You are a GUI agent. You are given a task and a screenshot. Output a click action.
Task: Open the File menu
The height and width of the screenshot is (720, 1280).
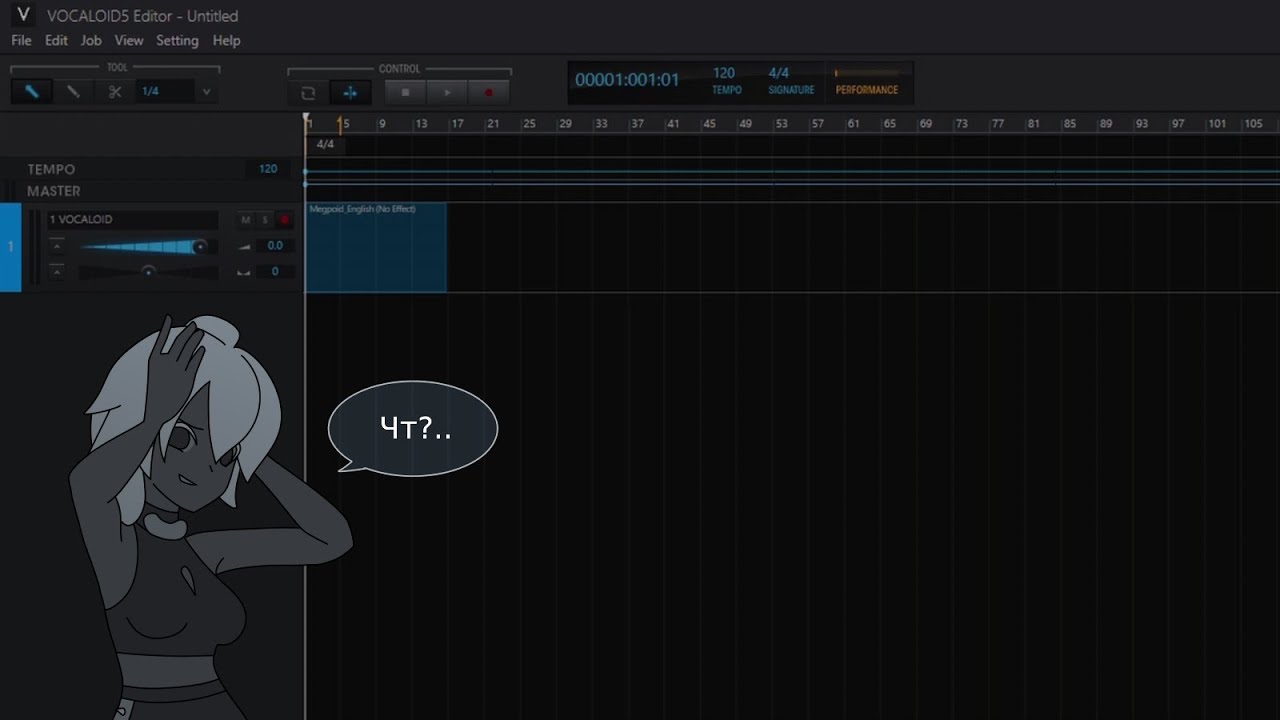pyautogui.click(x=21, y=41)
